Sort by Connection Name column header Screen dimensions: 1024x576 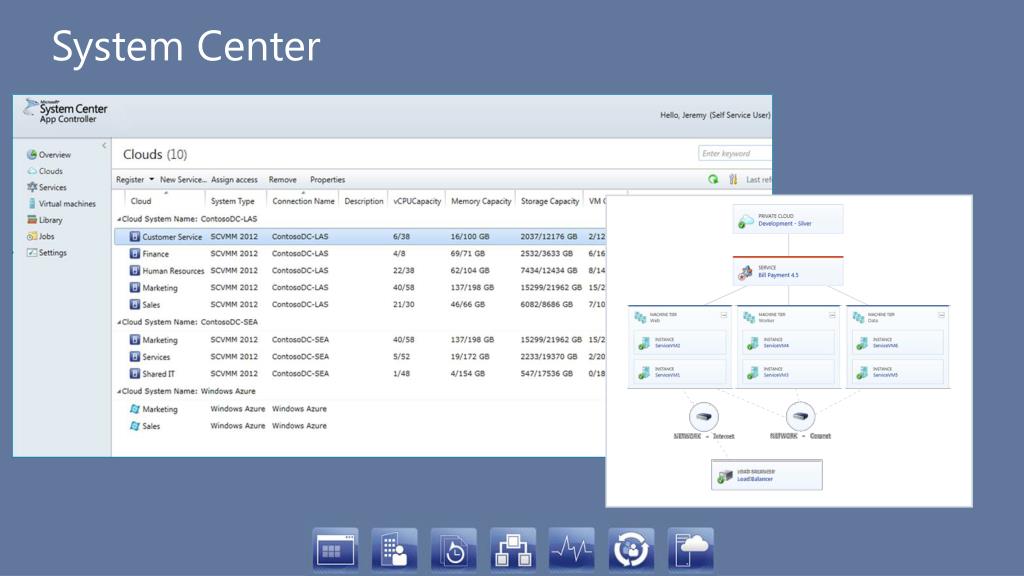pos(303,201)
